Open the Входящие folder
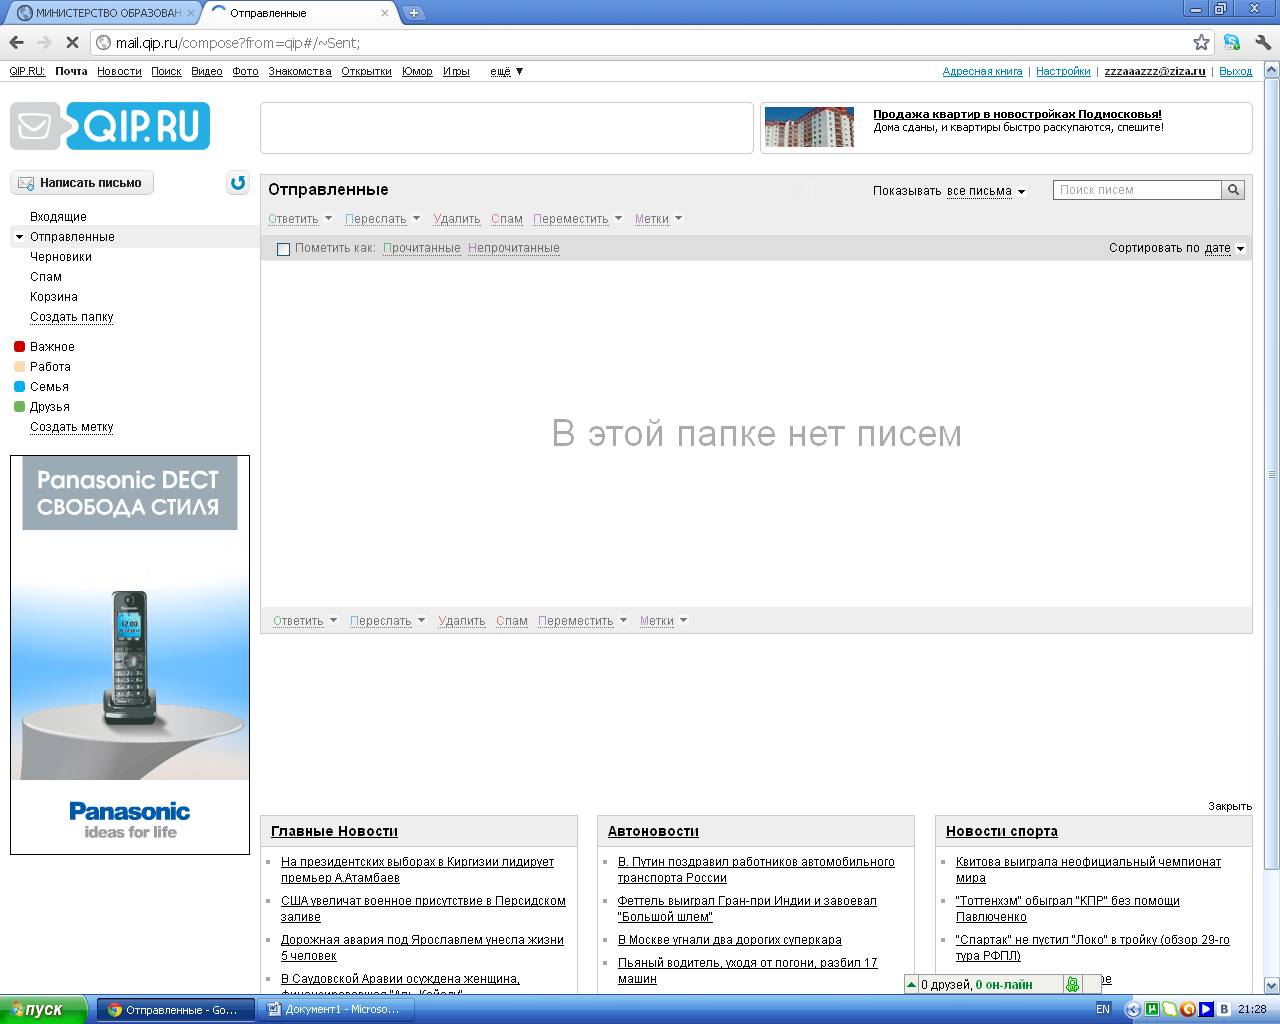1280x1024 pixels. [x=58, y=217]
